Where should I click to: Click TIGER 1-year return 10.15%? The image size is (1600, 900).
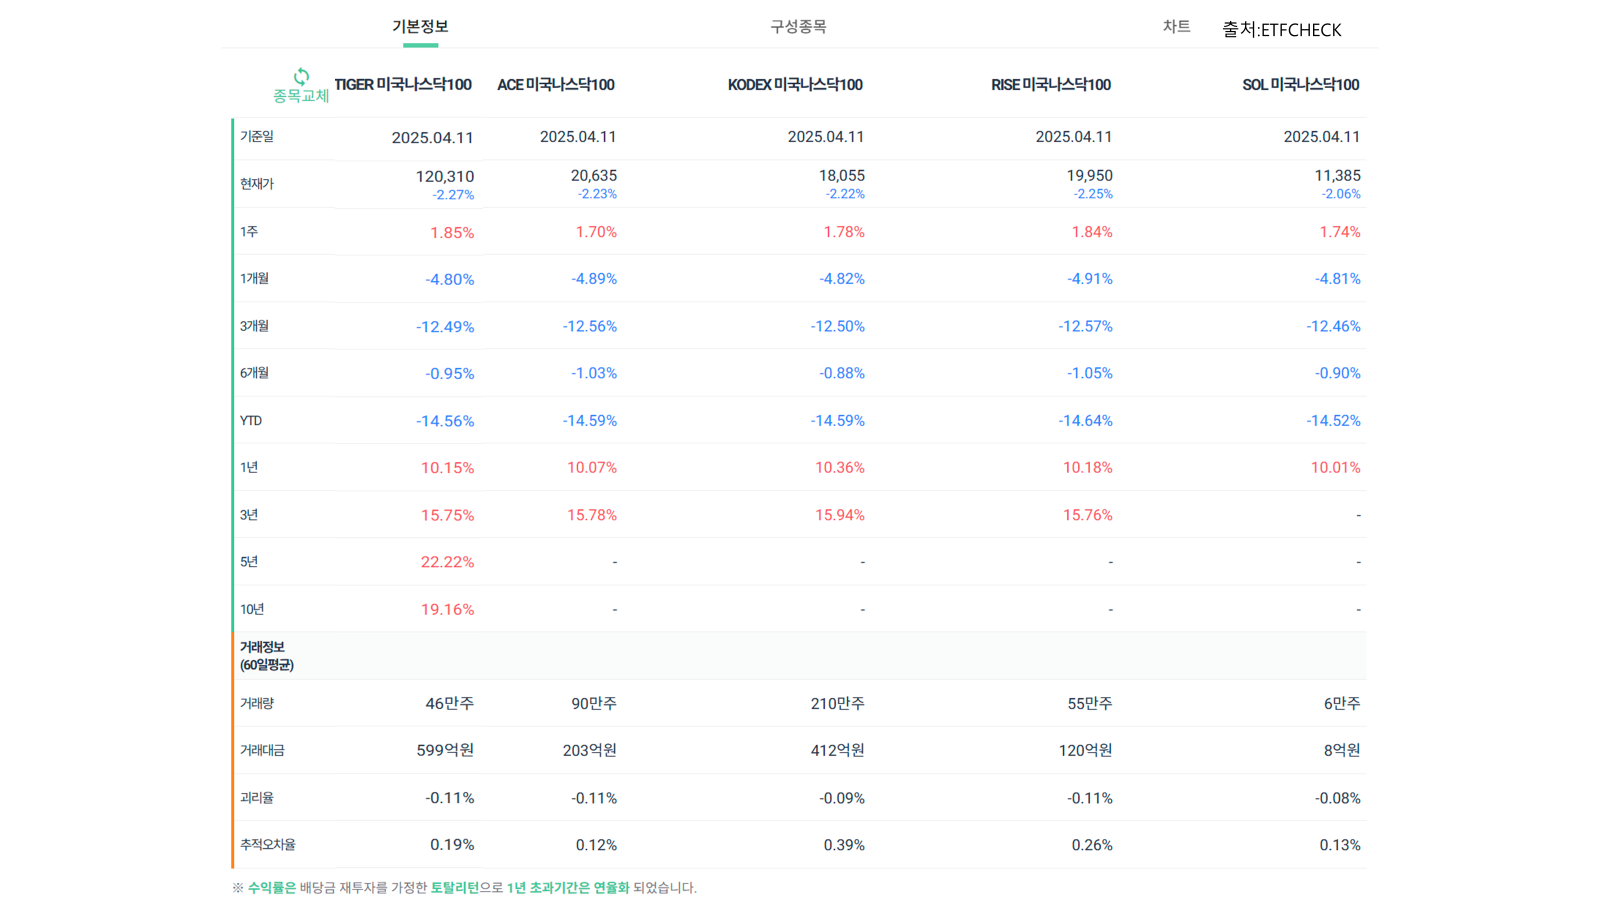tap(448, 468)
